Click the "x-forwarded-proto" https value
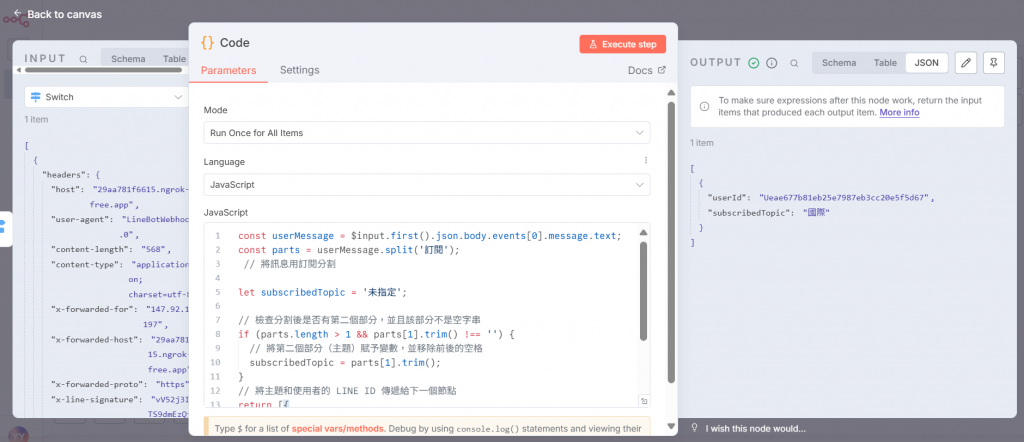The image size is (1024, 442). coord(172,384)
